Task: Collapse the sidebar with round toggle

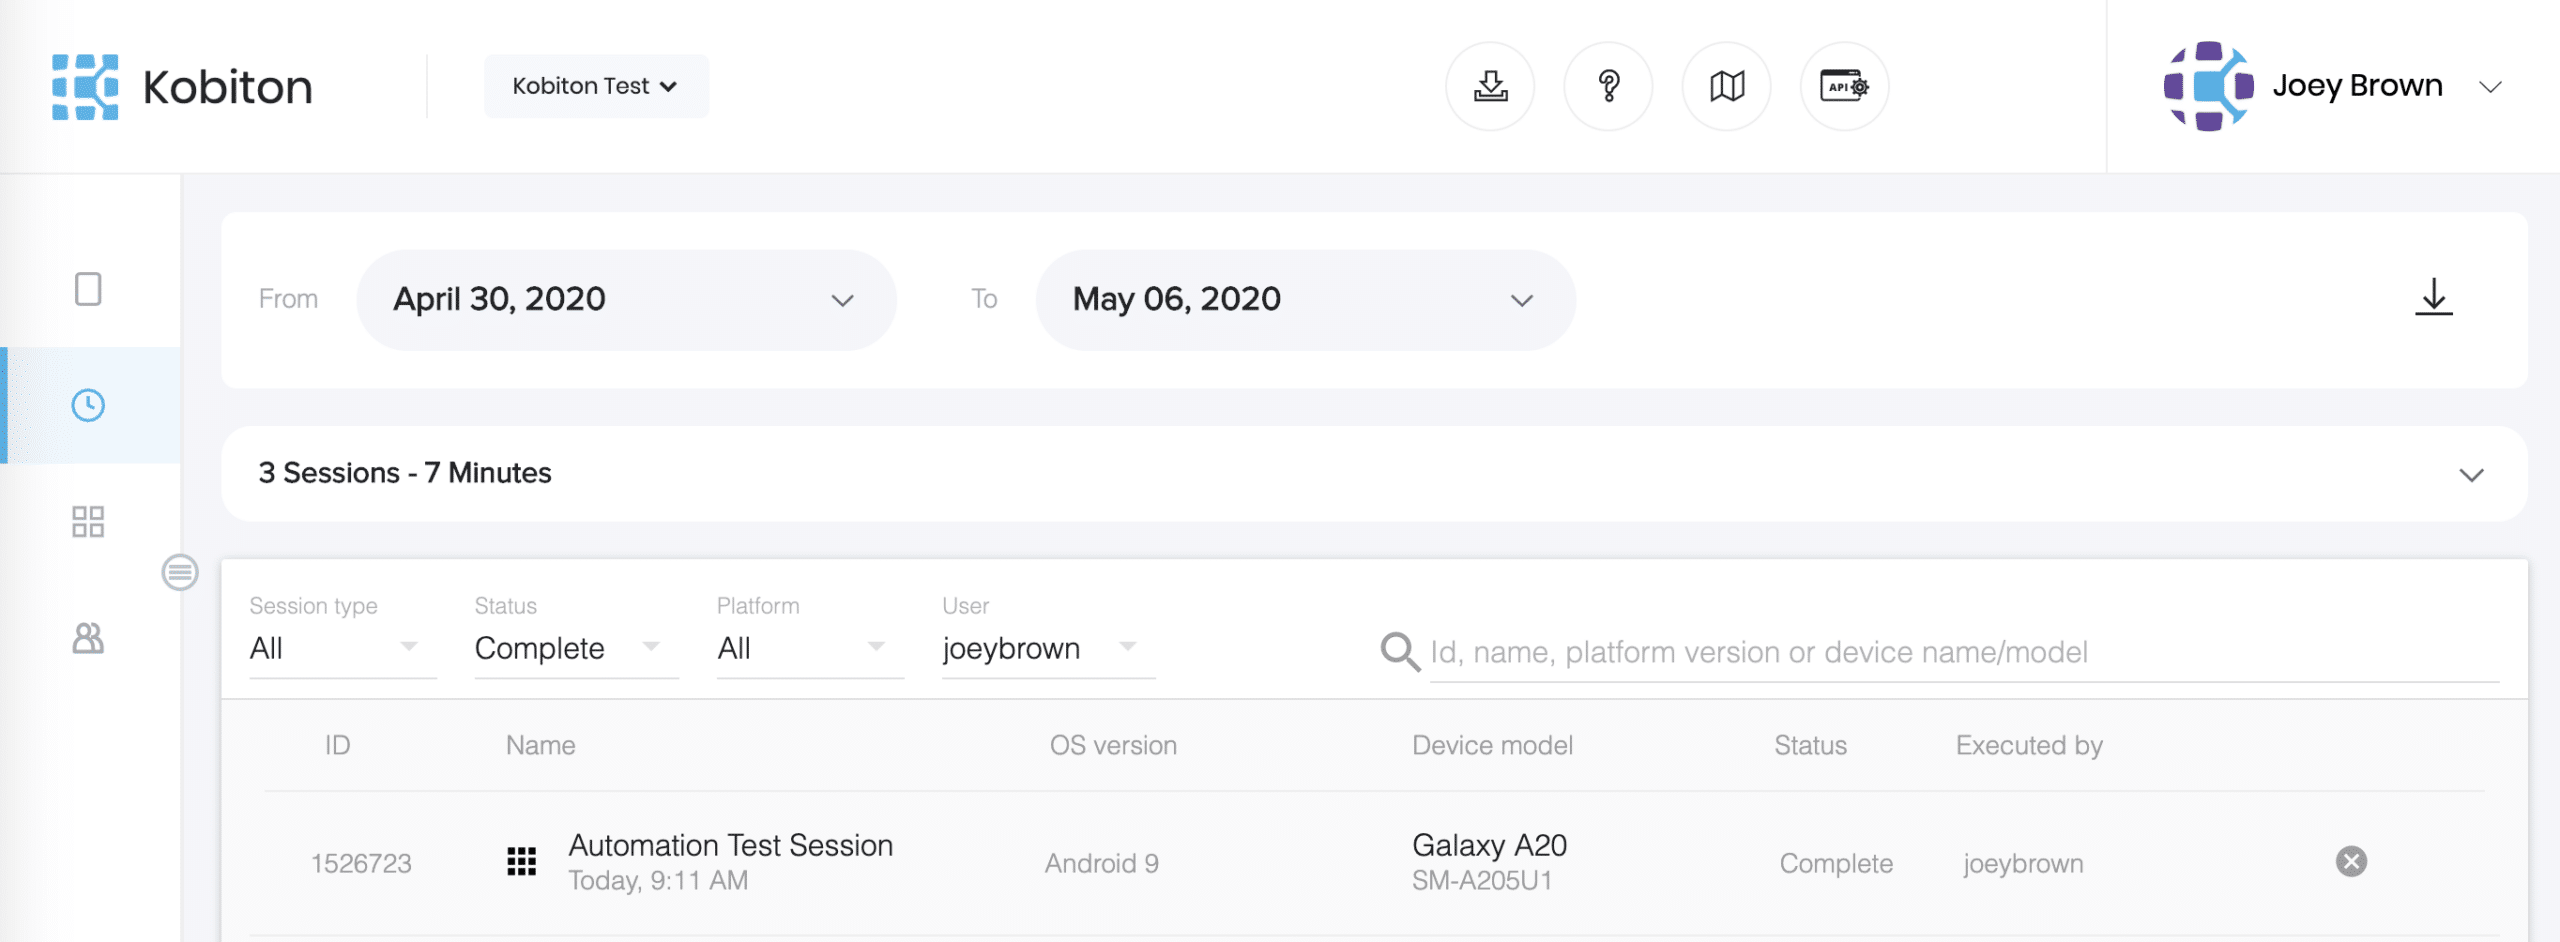Action: coord(180,573)
